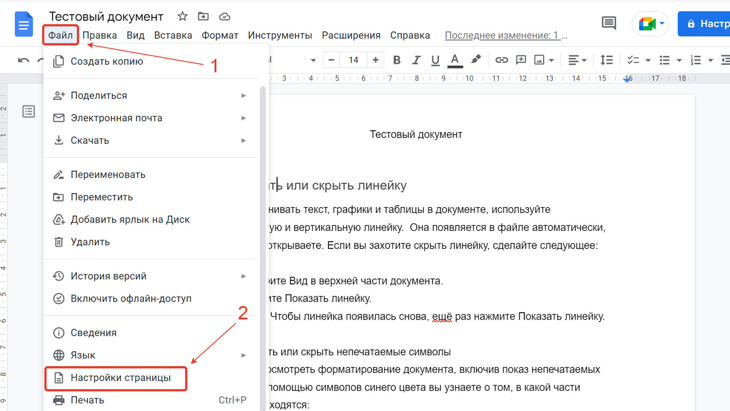Open the Последнее изменение link
This screenshot has width=730, height=411.
click(505, 35)
